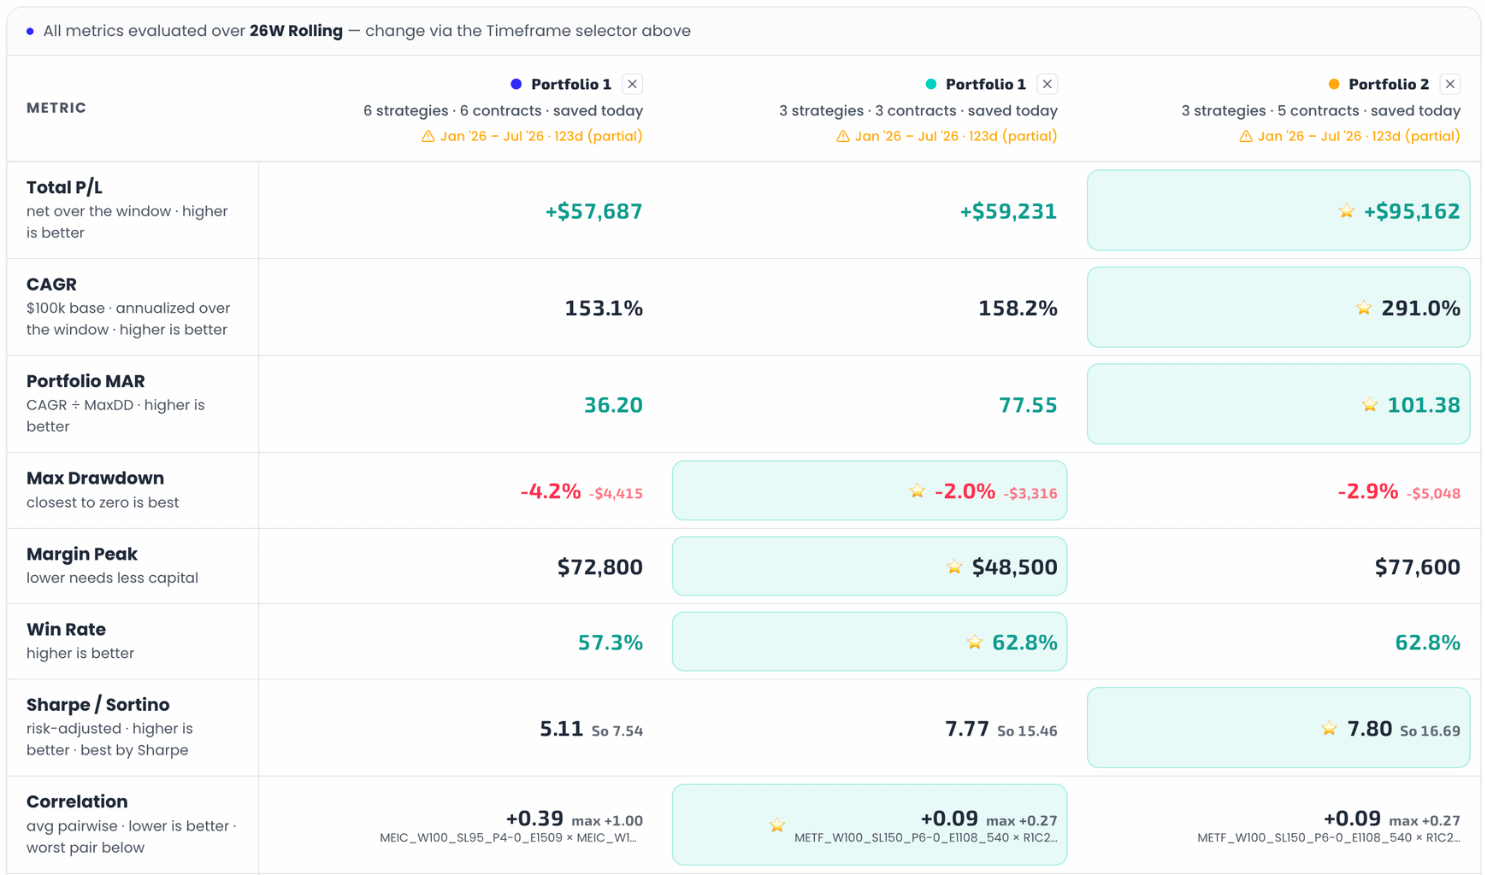Click the 'METRIC' column header
The height and width of the screenshot is (875, 1485).
click(56, 108)
